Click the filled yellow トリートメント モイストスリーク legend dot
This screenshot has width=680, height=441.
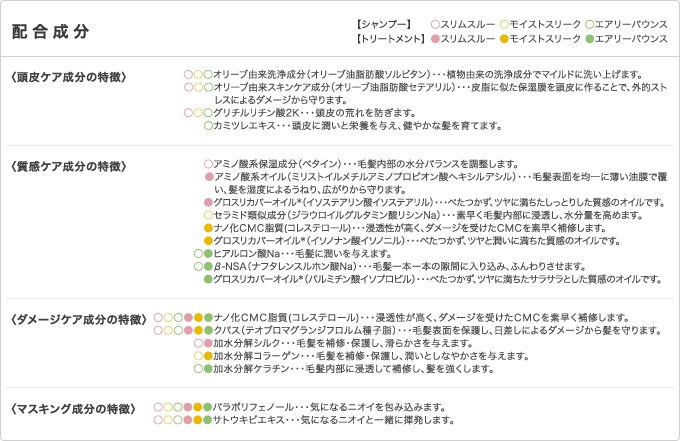click(x=504, y=39)
